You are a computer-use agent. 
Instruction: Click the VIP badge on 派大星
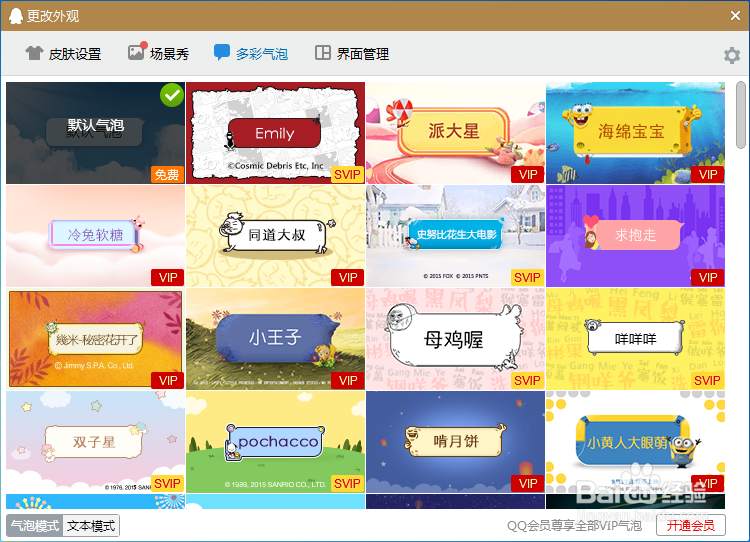point(528,175)
